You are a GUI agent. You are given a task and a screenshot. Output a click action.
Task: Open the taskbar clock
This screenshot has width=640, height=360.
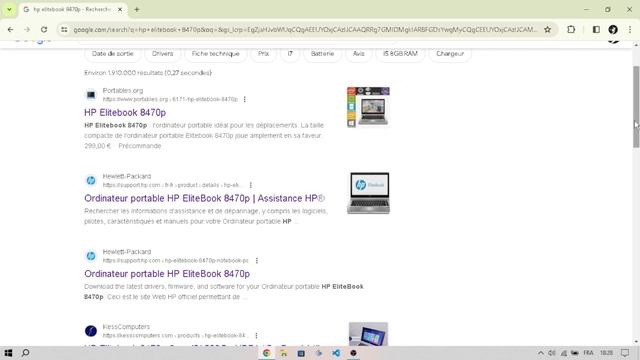tap(607, 353)
